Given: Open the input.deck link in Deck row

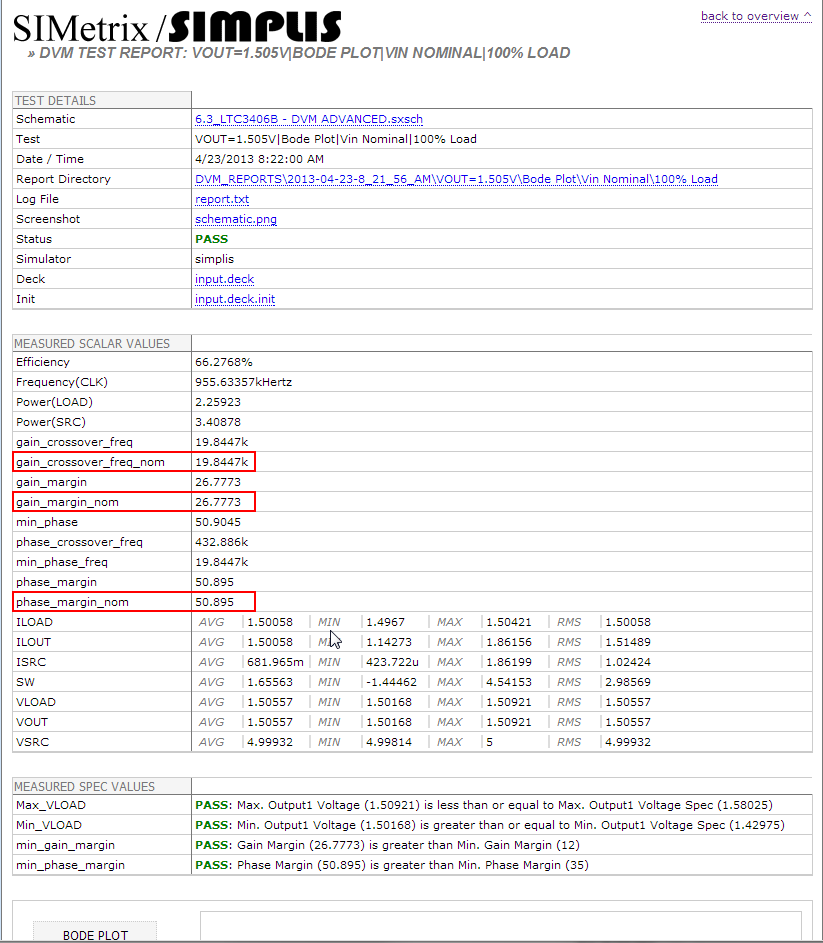Looking at the screenshot, I should tap(225, 279).
